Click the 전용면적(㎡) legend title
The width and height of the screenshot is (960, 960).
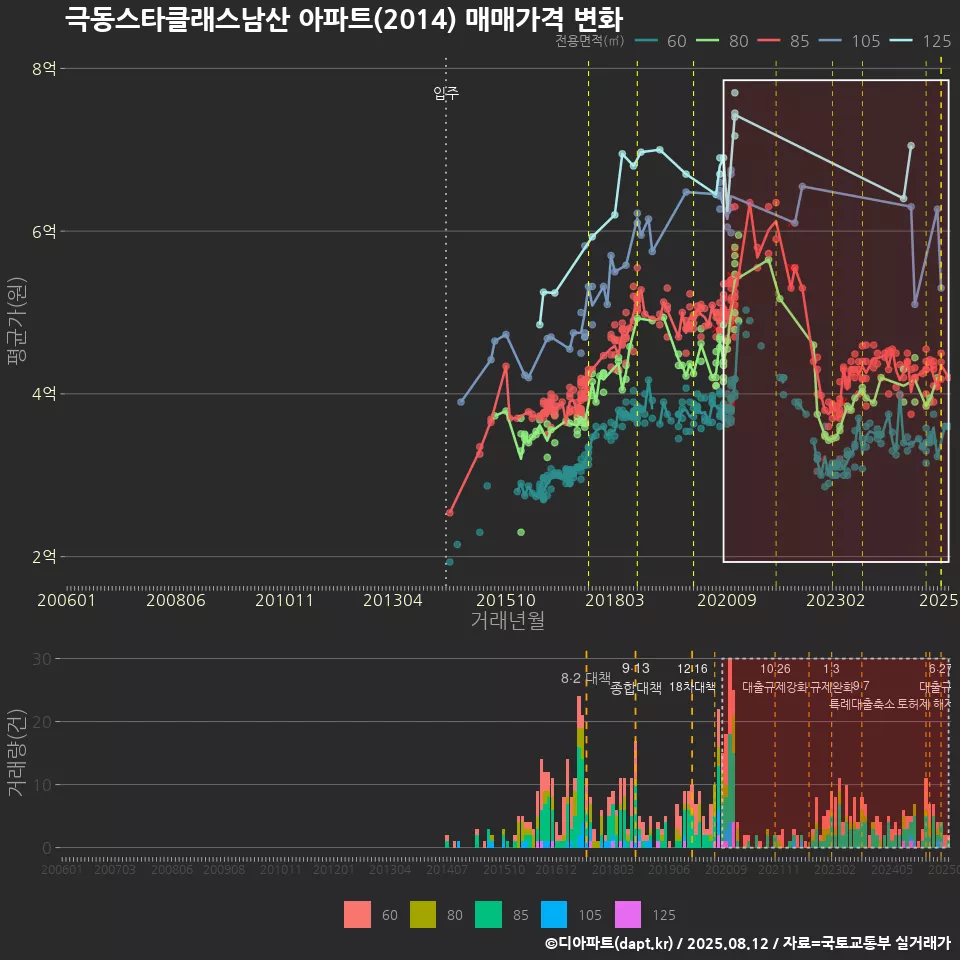(x=590, y=41)
